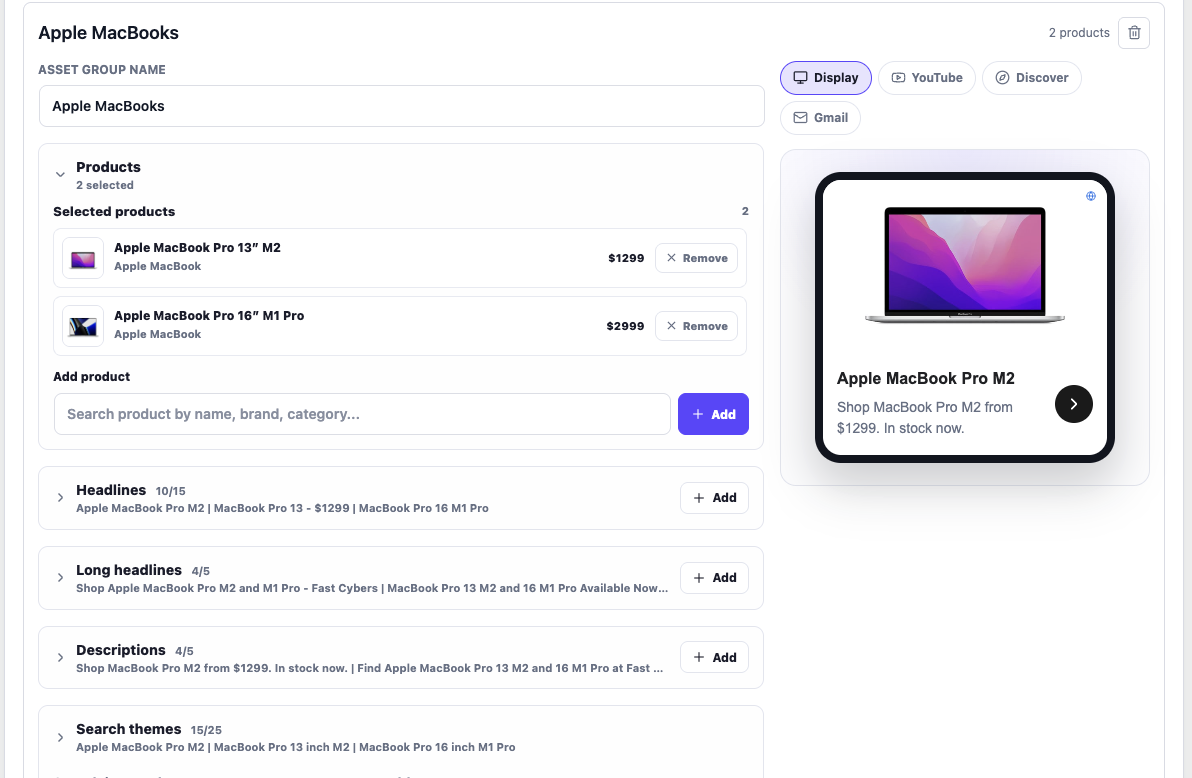Open thumbnail of MacBook Pro 16″ M1 Pro product
Screen dimensions: 1192x778
click(83, 326)
